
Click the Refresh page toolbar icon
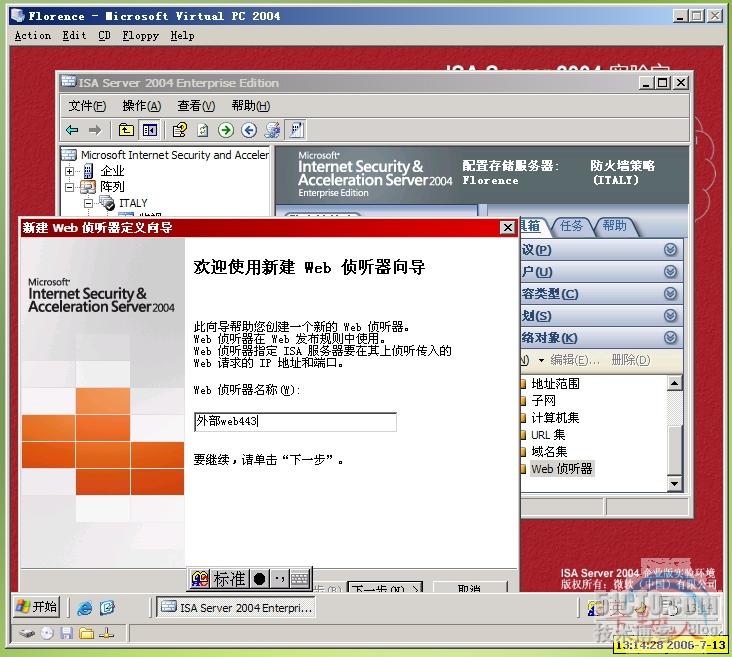coord(203,130)
